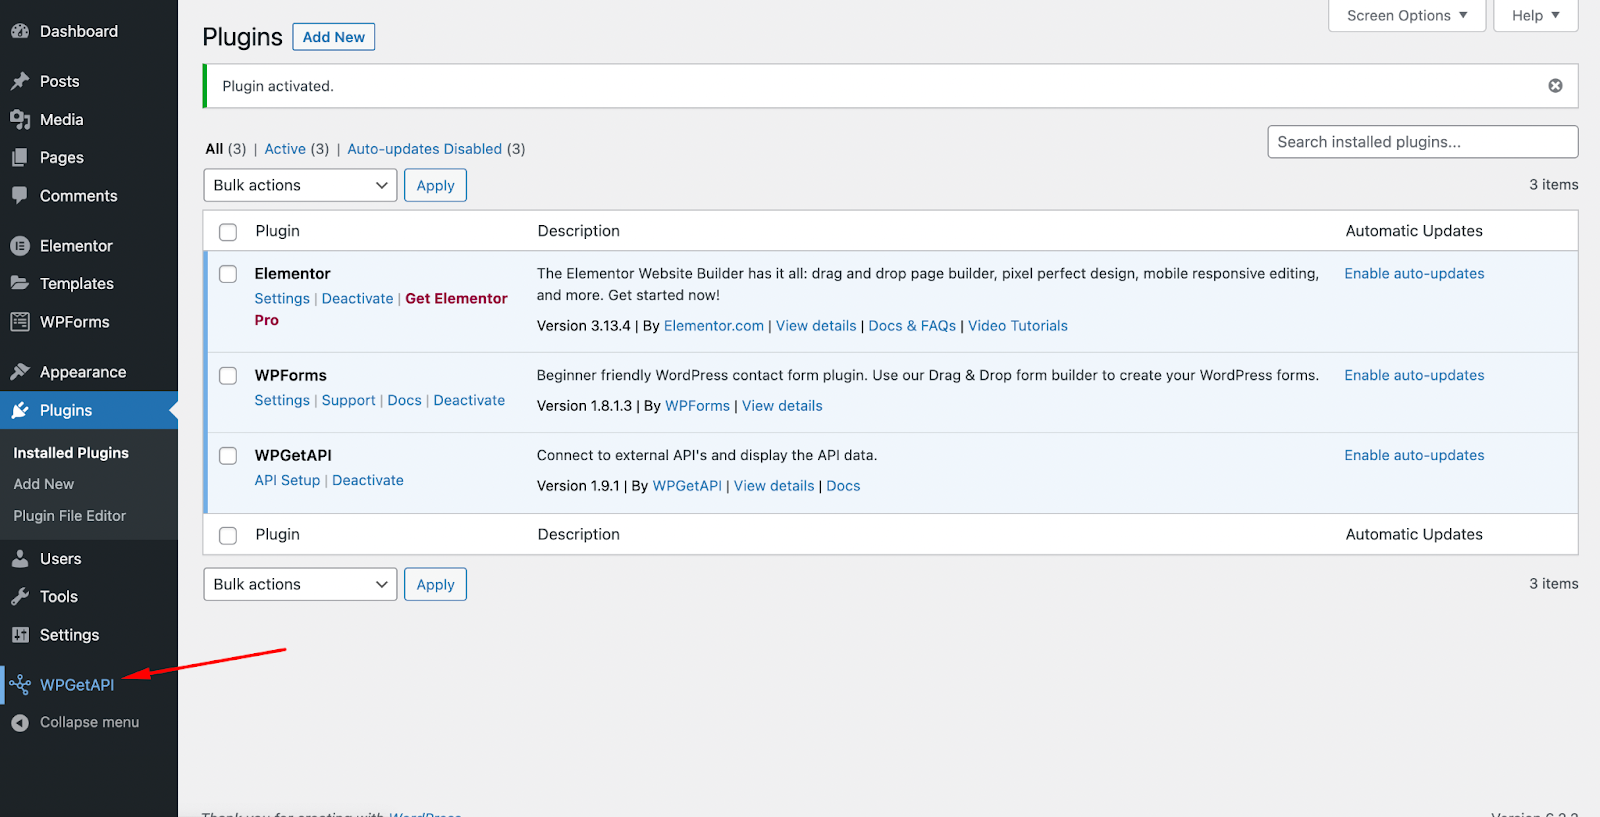The image size is (1600, 817).
Task: Click the WPGetAPI network icon
Action: coord(20,685)
